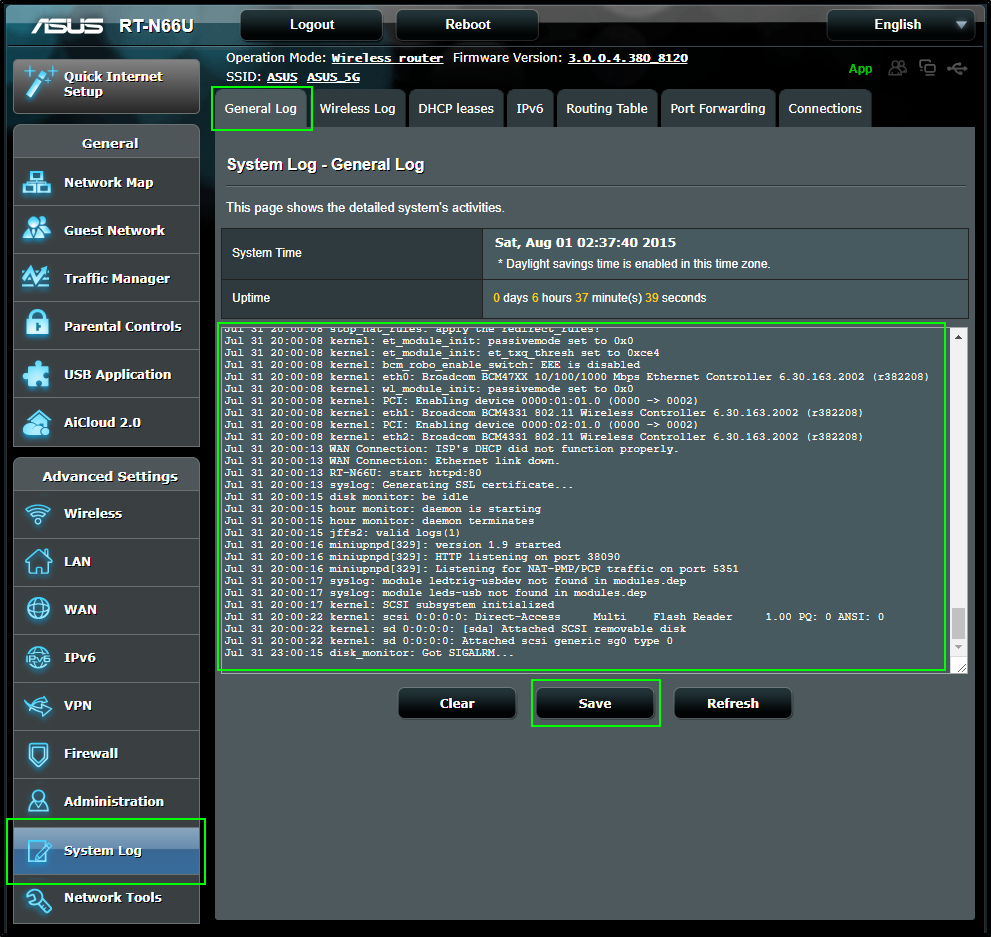Click the ASUS_5G SSID link
Viewport: 991px width, 937px height.
333,77
